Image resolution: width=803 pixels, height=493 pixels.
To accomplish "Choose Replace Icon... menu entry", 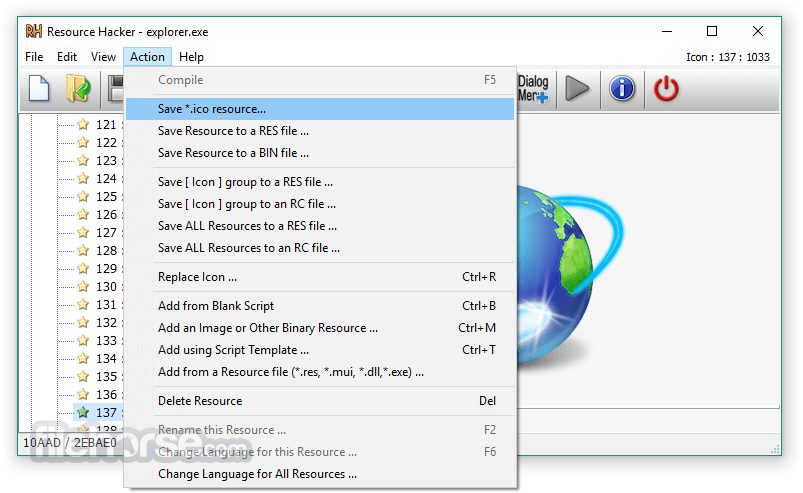I will pyautogui.click(x=320, y=277).
